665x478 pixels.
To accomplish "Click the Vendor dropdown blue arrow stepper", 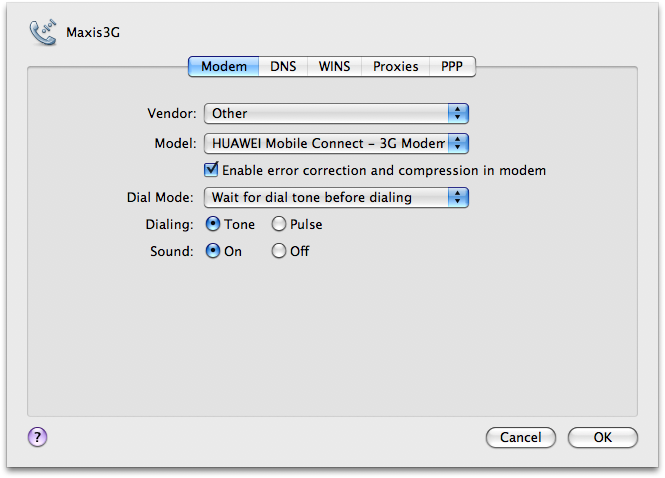I will point(458,114).
